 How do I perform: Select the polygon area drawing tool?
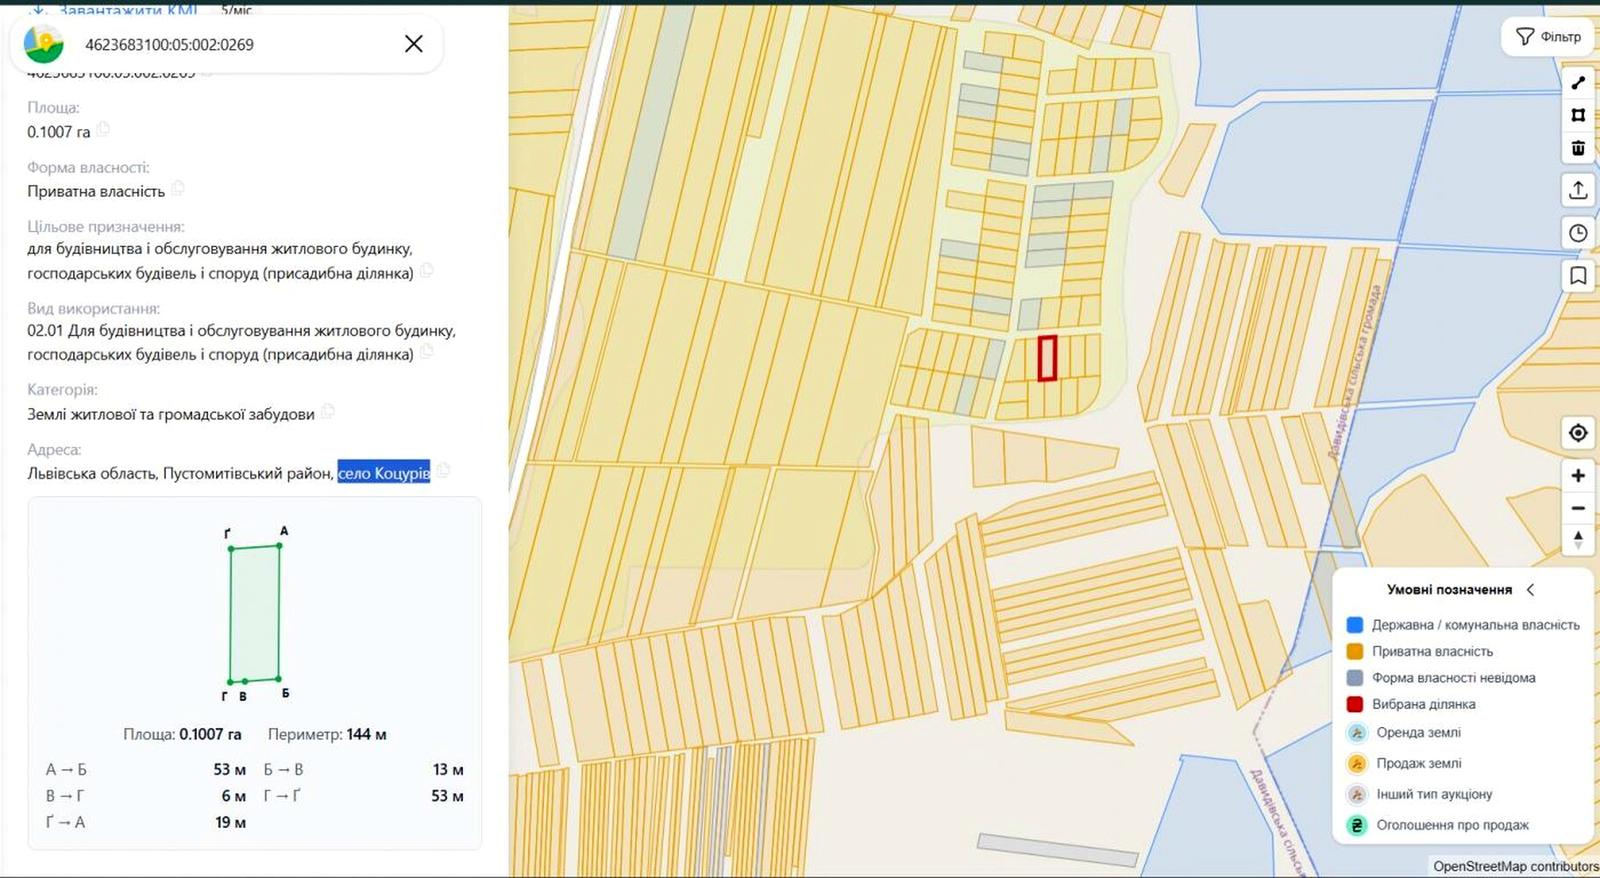[x=1578, y=115]
